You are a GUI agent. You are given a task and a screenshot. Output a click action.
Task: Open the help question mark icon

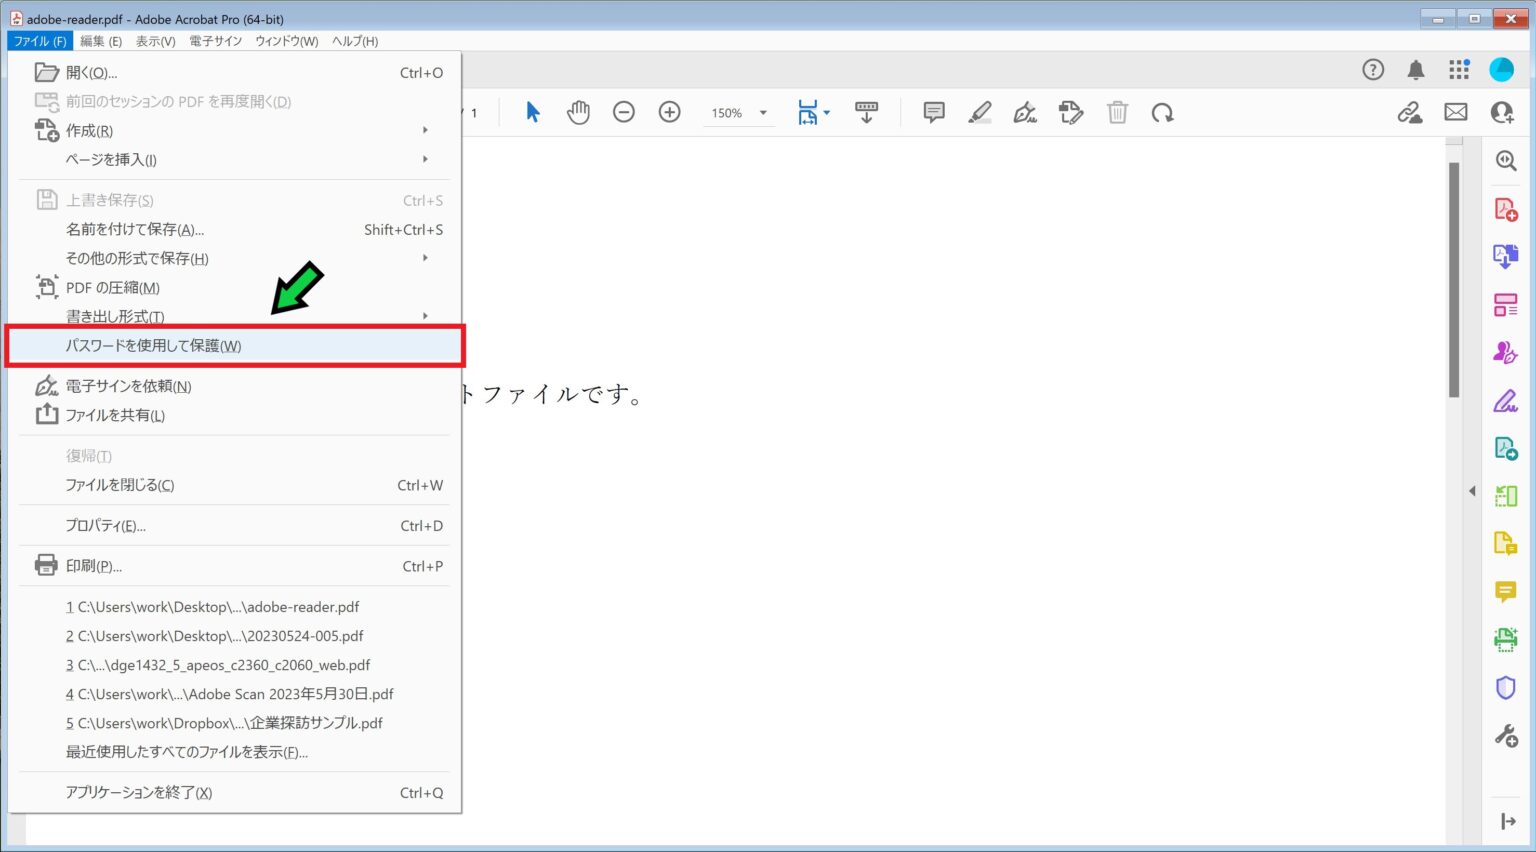point(1373,69)
